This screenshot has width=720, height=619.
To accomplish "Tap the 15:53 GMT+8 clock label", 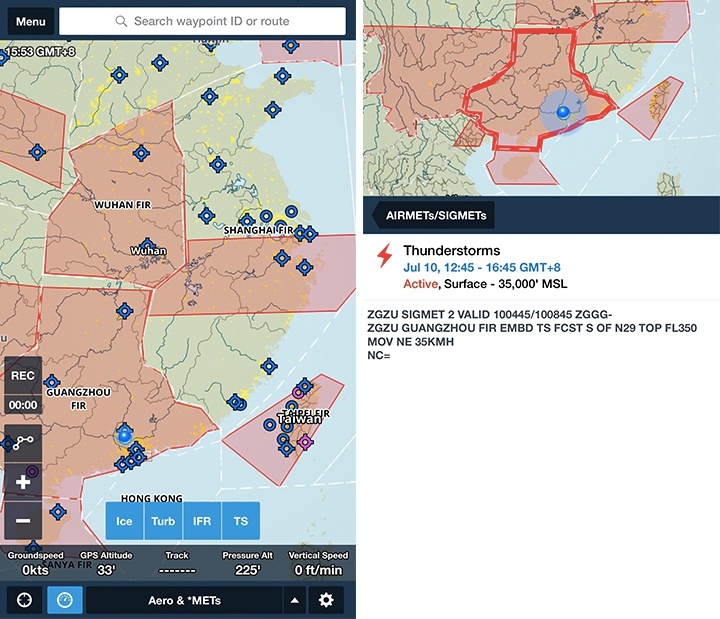I will pos(40,51).
